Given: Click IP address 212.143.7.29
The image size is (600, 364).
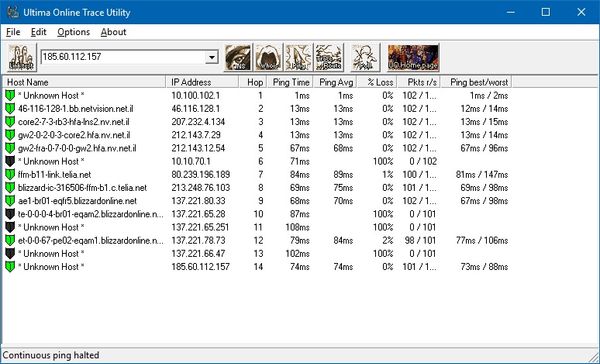Looking at the screenshot, I should pyautogui.click(x=196, y=135).
